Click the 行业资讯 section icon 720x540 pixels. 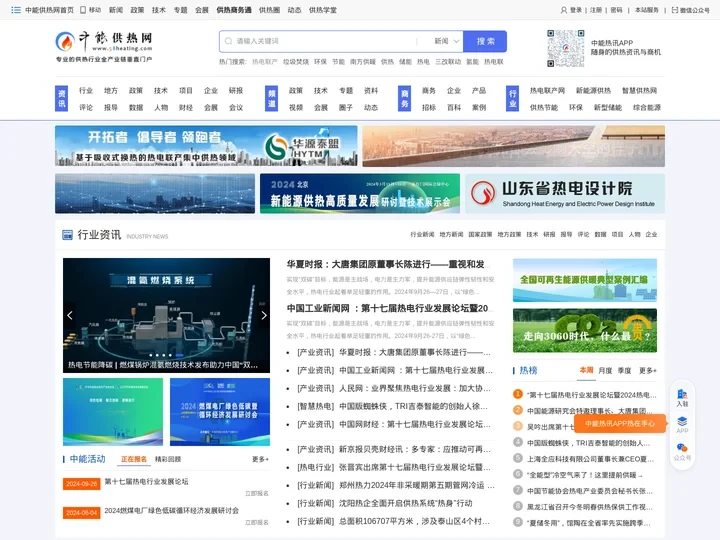click(67, 235)
